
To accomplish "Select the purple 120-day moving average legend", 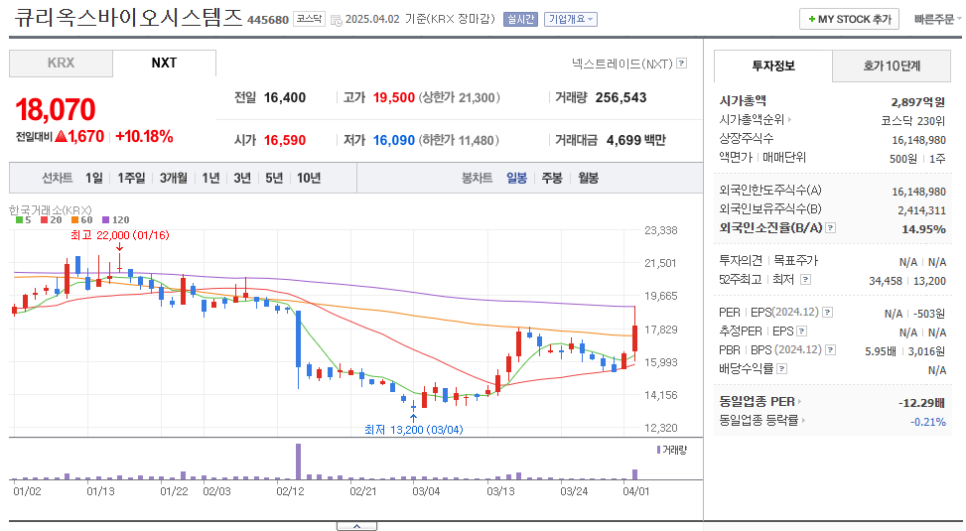I will 116,220.
